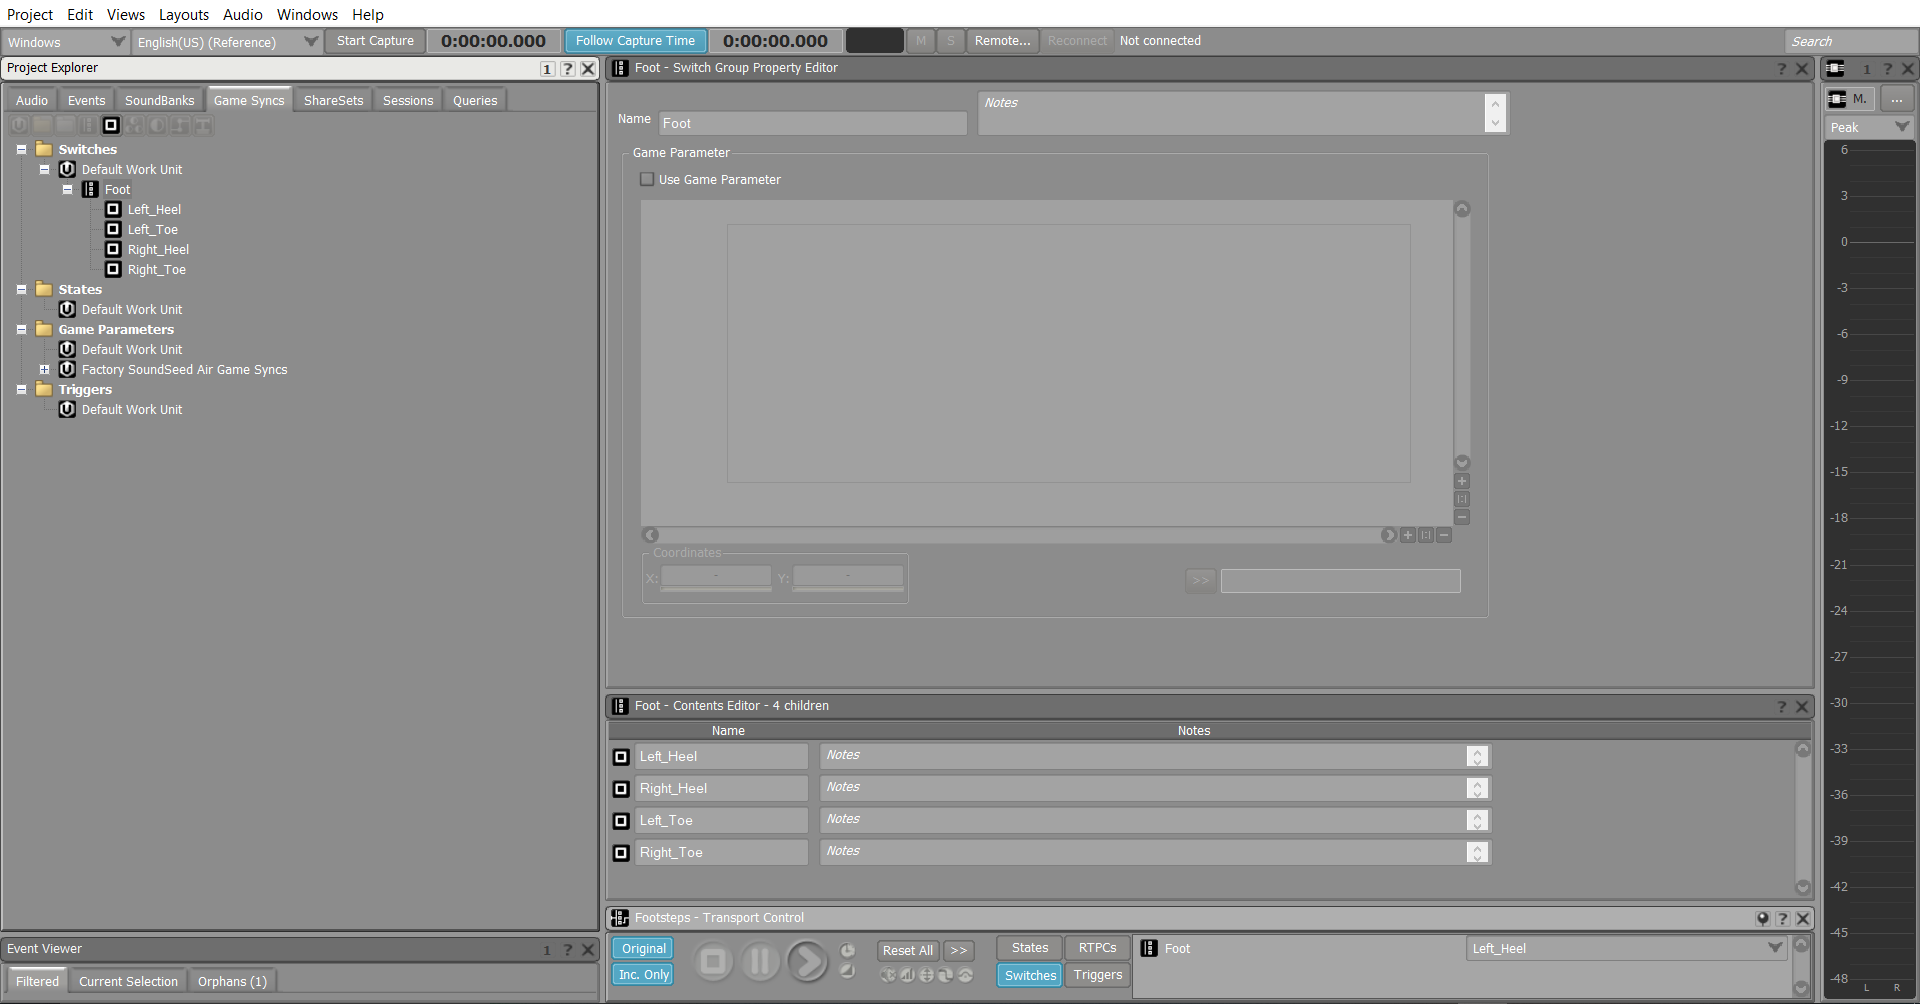Screen dimensions: 1920x1004
Task: Collapse the Game Parameters folder
Action: (x=21, y=329)
